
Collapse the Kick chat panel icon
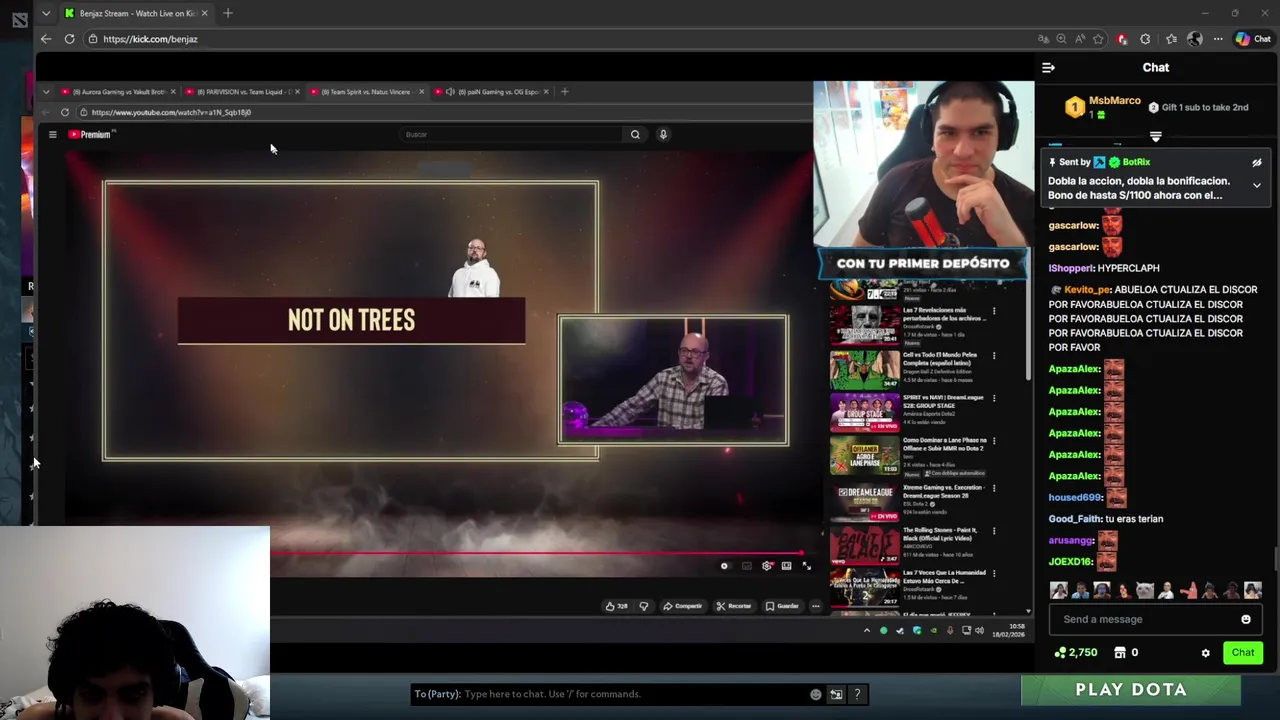coord(1048,68)
